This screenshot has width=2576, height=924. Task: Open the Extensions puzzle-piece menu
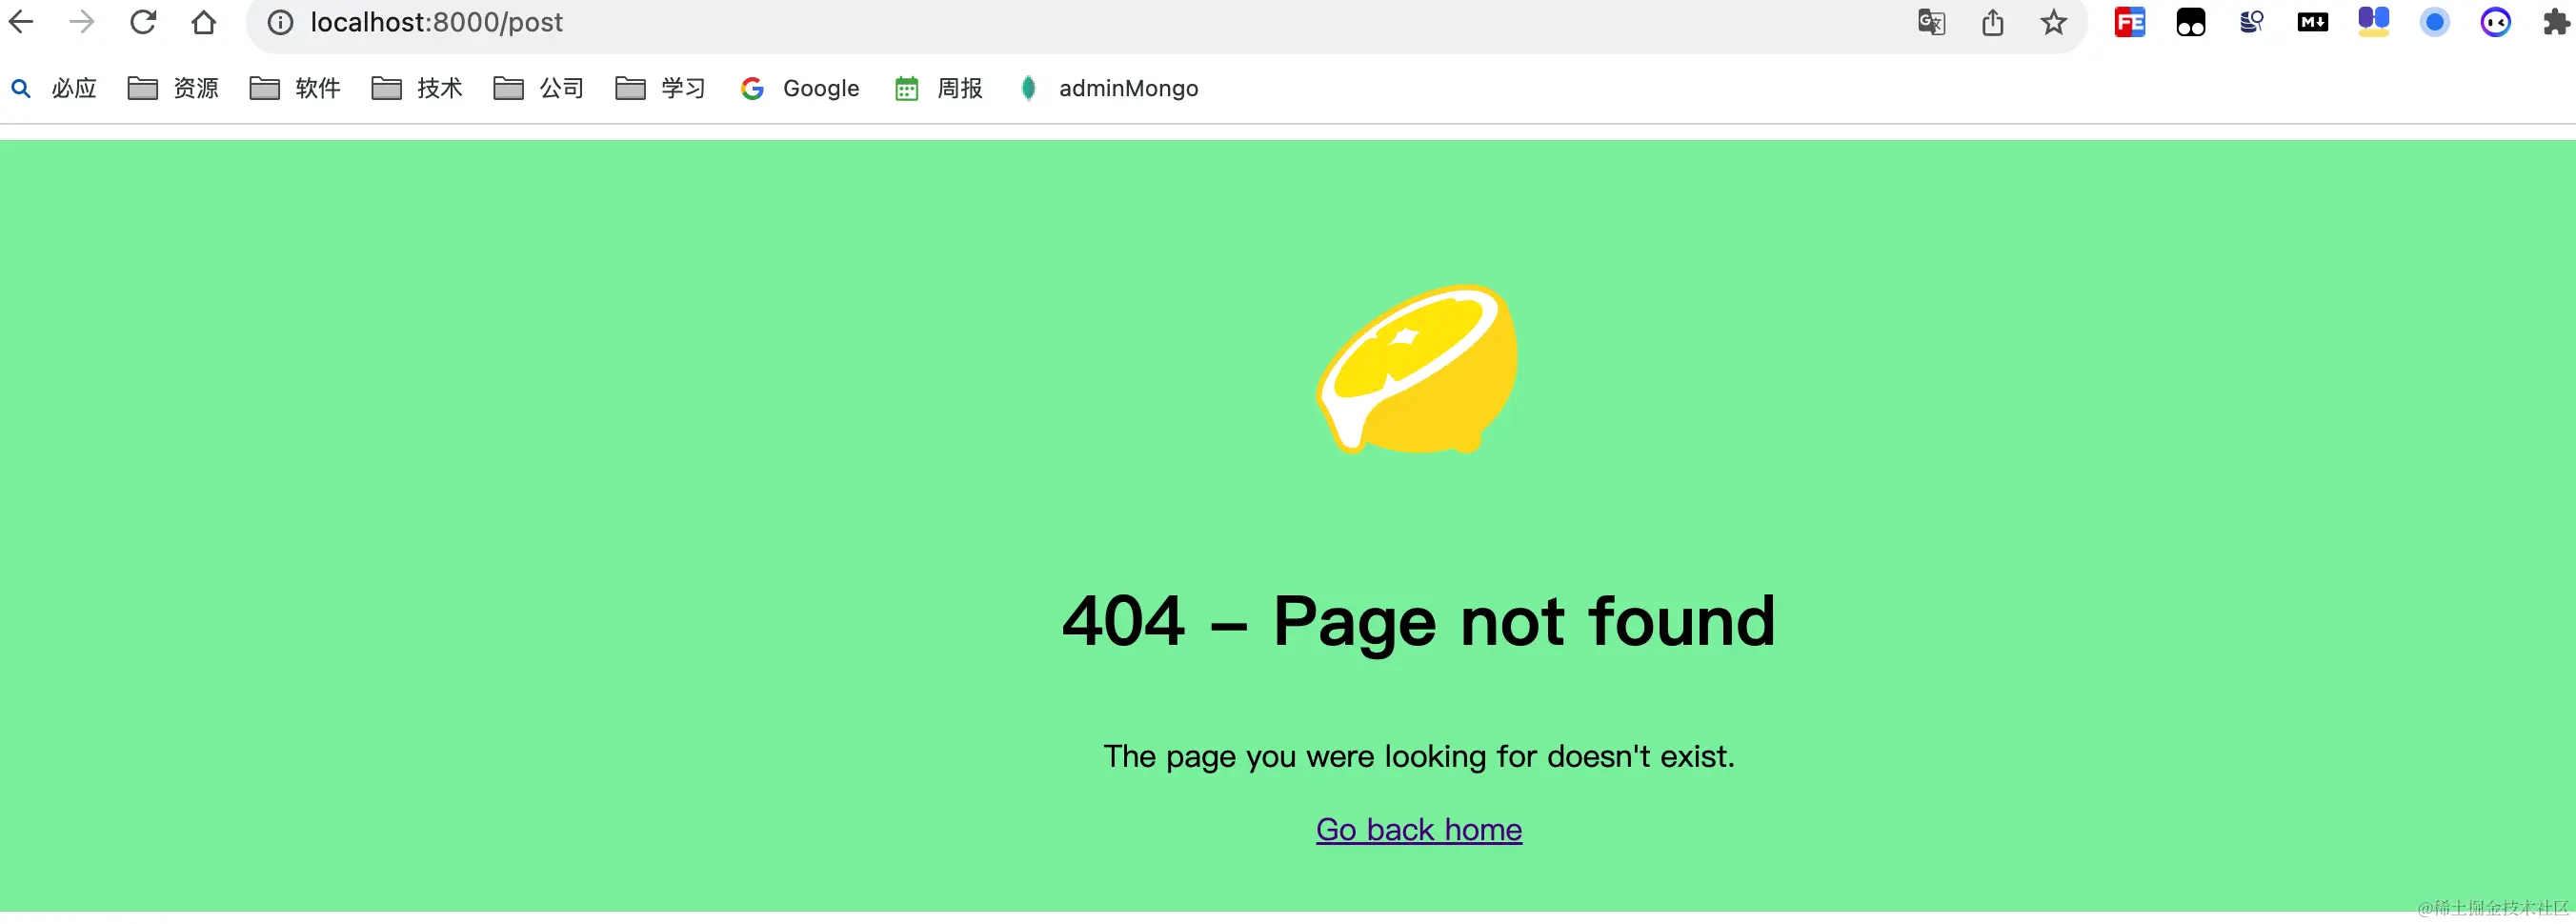point(2556,22)
